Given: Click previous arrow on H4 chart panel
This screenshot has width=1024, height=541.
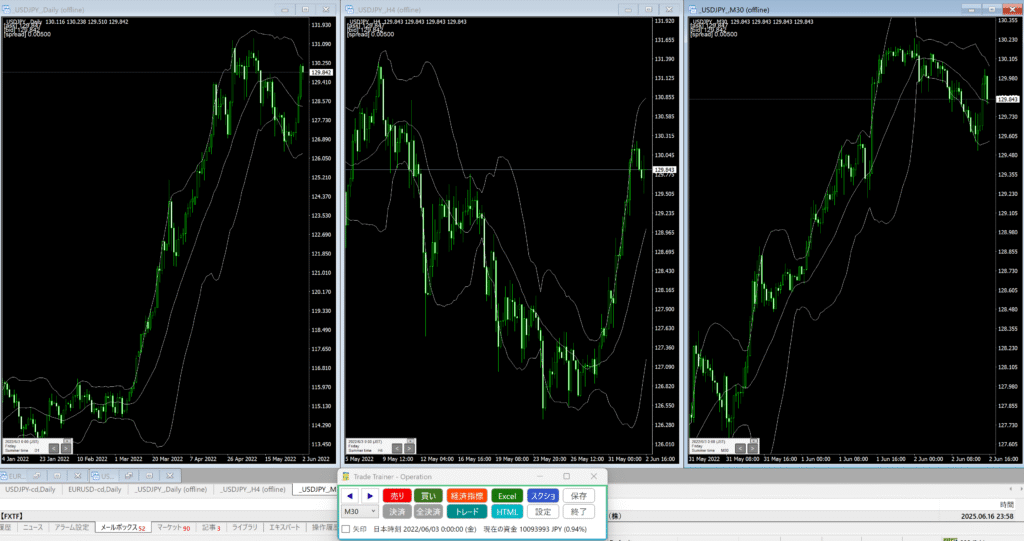Looking at the screenshot, I should [x=397, y=449].
